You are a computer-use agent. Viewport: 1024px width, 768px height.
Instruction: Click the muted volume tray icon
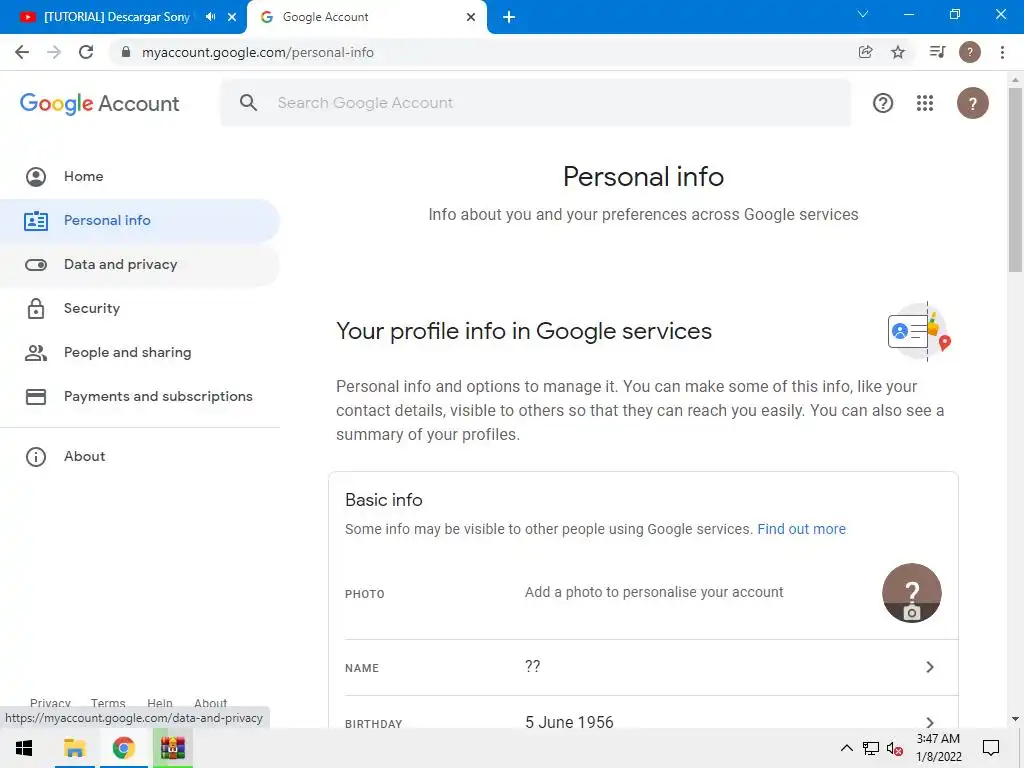pos(895,748)
